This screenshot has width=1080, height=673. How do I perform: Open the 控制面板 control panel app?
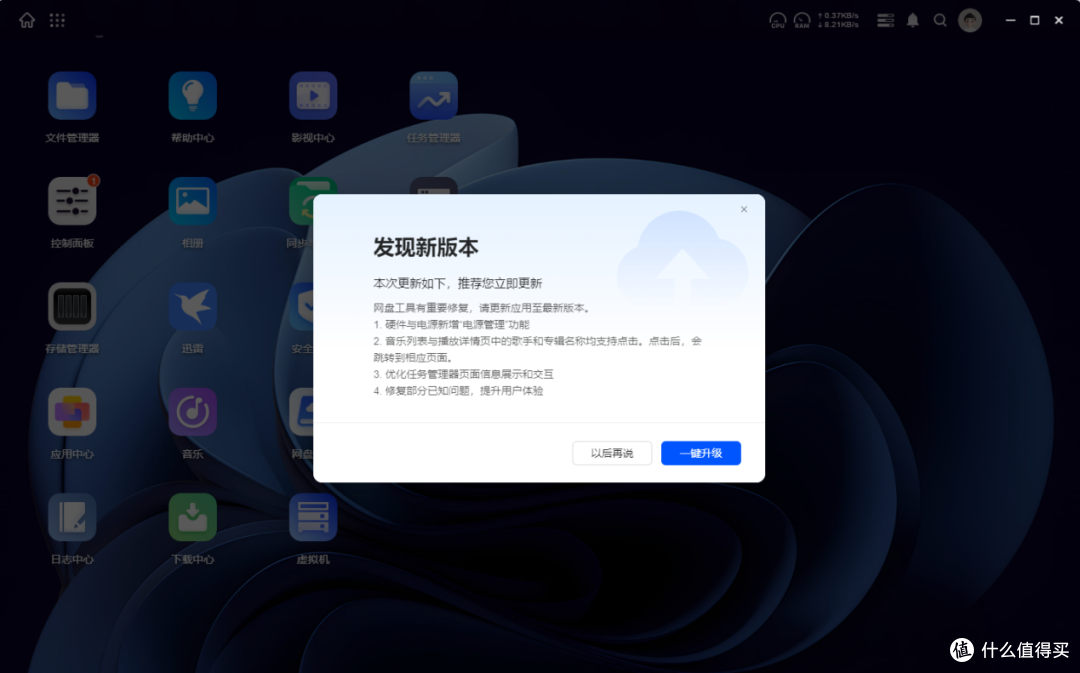coord(72,201)
